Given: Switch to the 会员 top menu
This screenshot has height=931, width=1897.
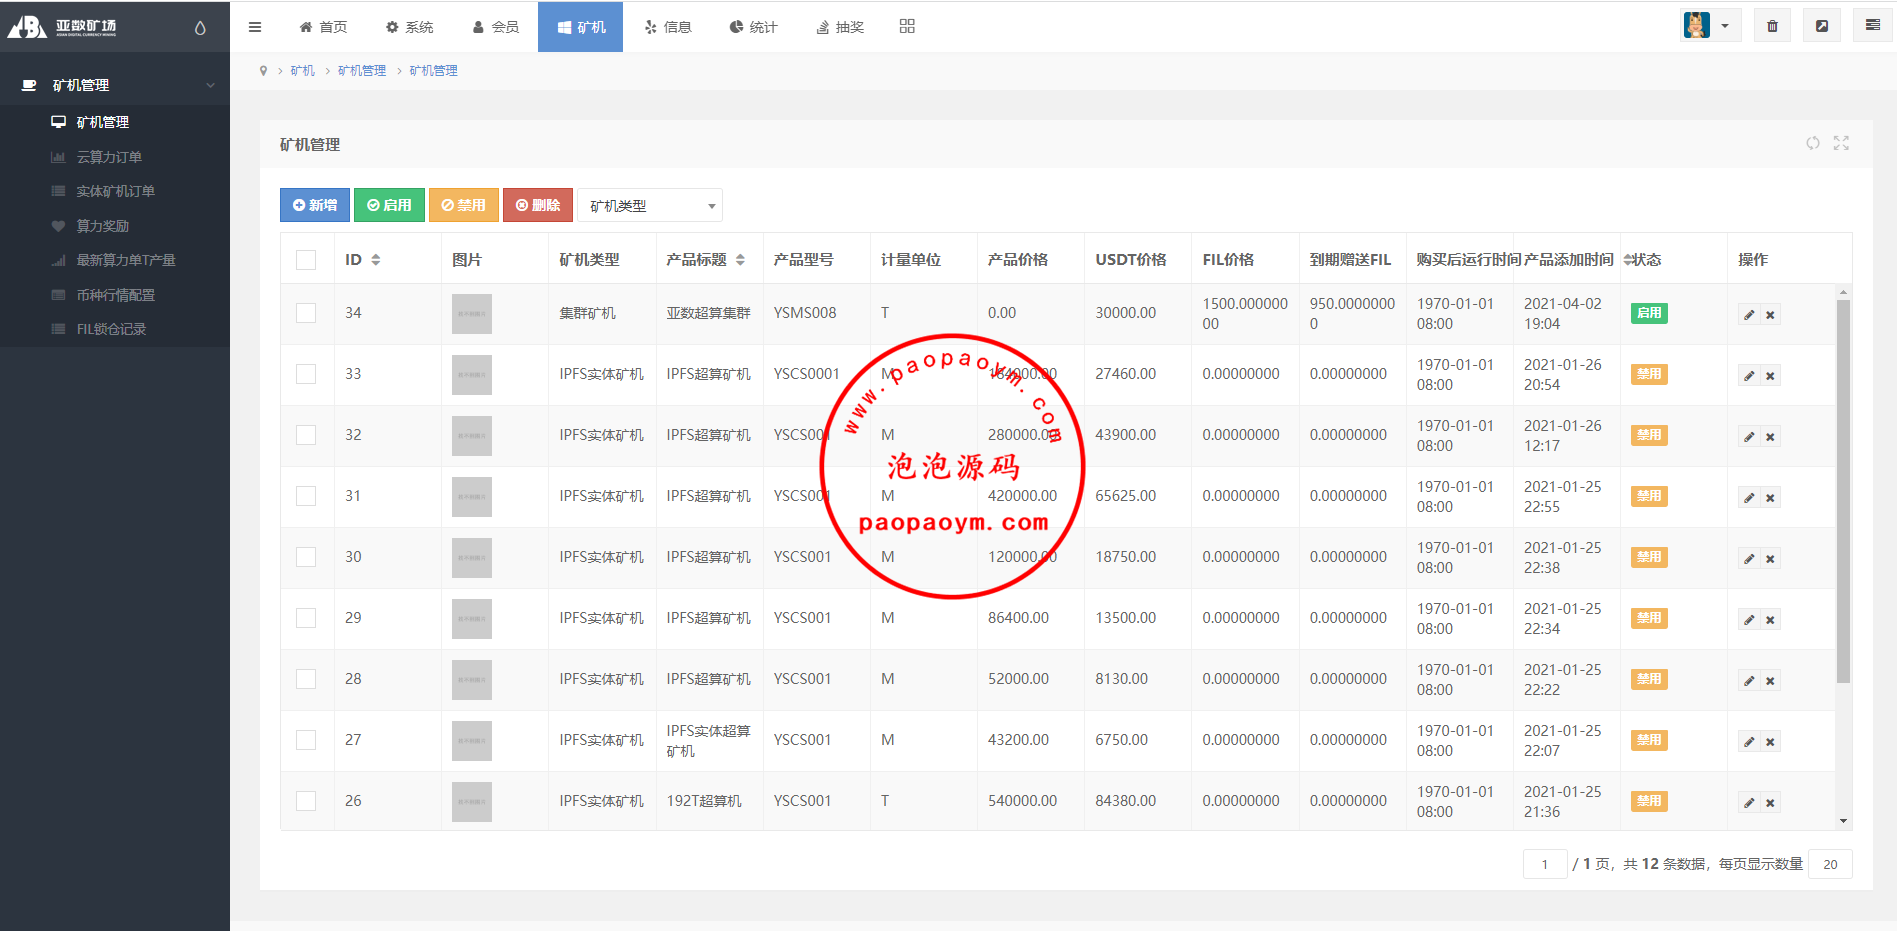Looking at the screenshot, I should tap(495, 27).
